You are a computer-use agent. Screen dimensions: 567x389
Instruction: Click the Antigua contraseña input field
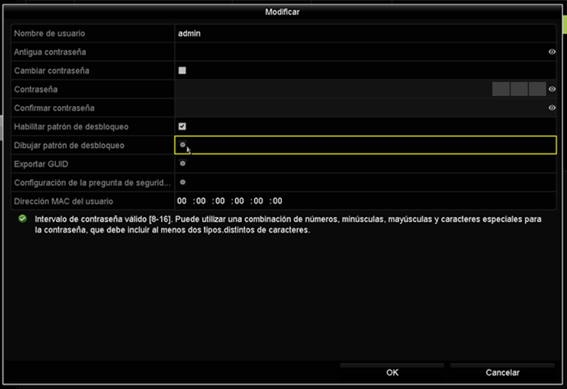coord(361,52)
